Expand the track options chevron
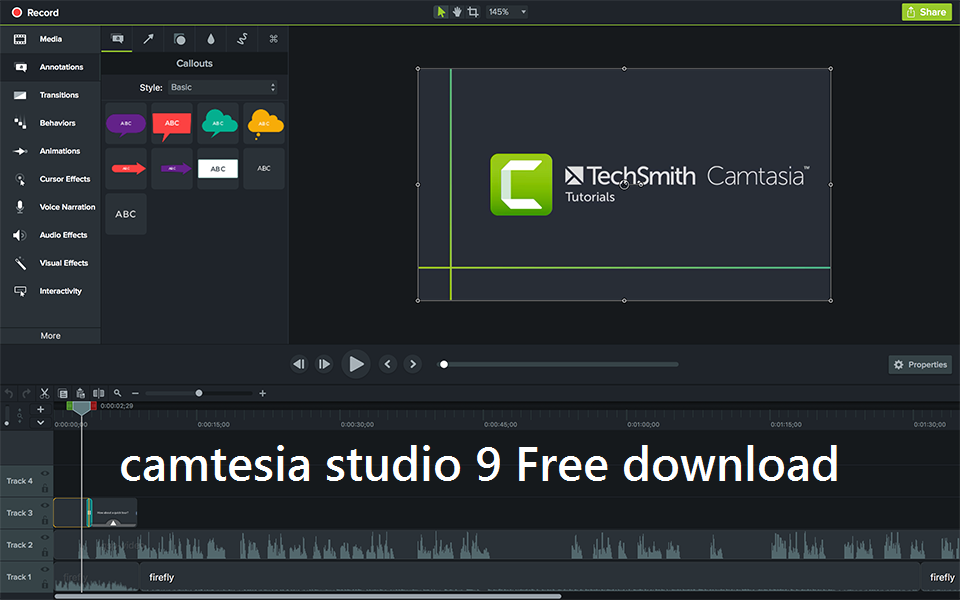The height and width of the screenshot is (600, 960). (40, 422)
